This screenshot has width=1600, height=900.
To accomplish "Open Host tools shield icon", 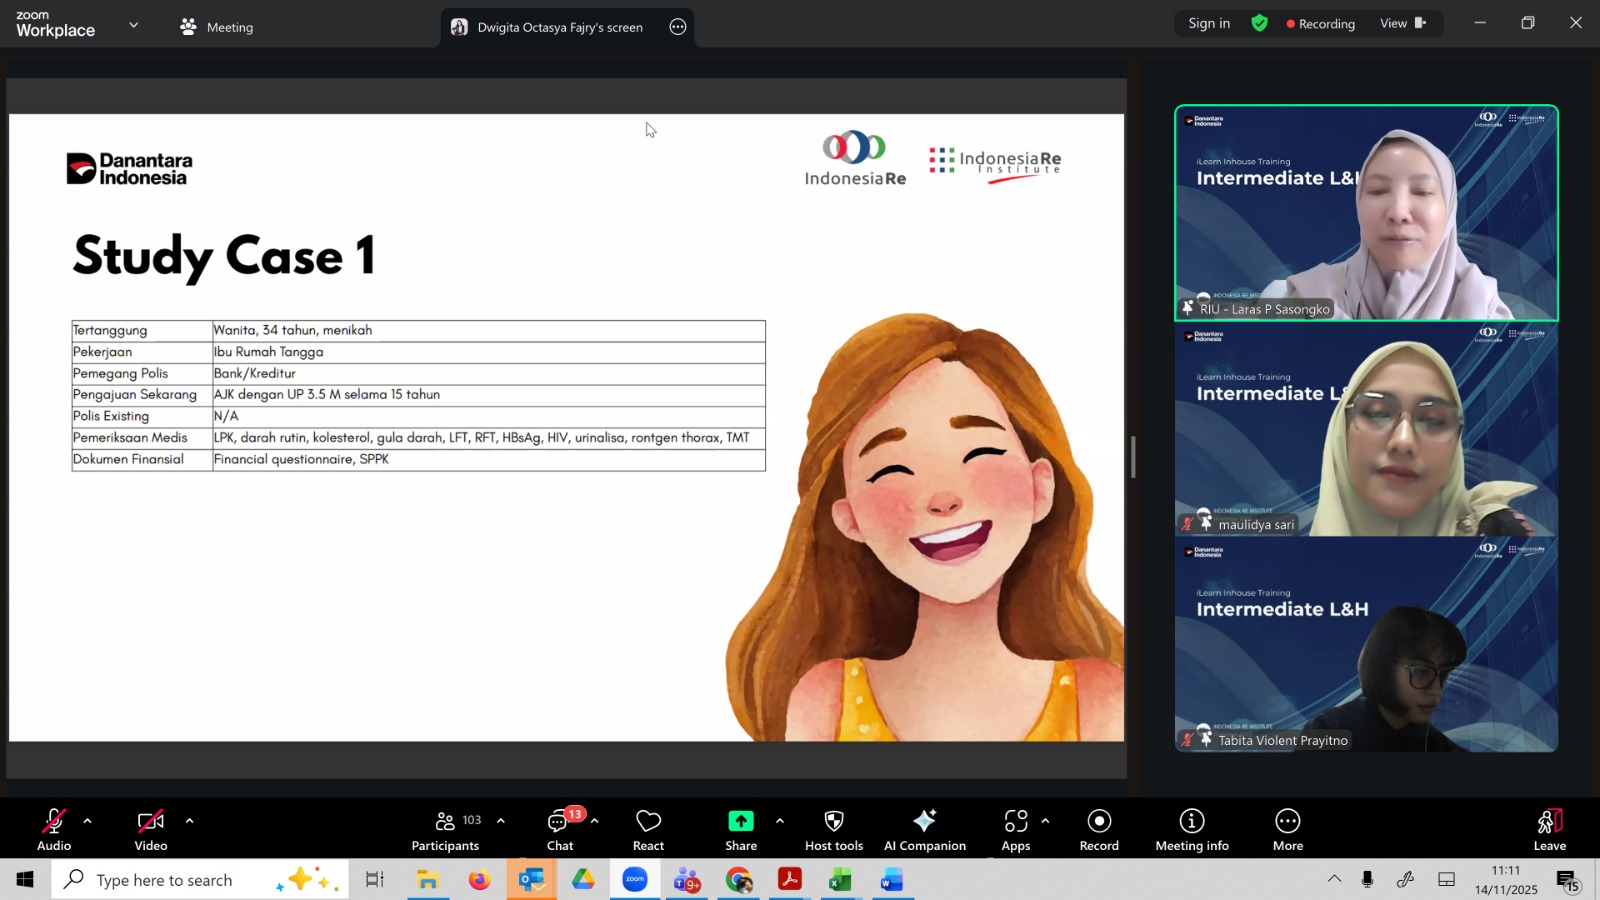I will 833,829.
